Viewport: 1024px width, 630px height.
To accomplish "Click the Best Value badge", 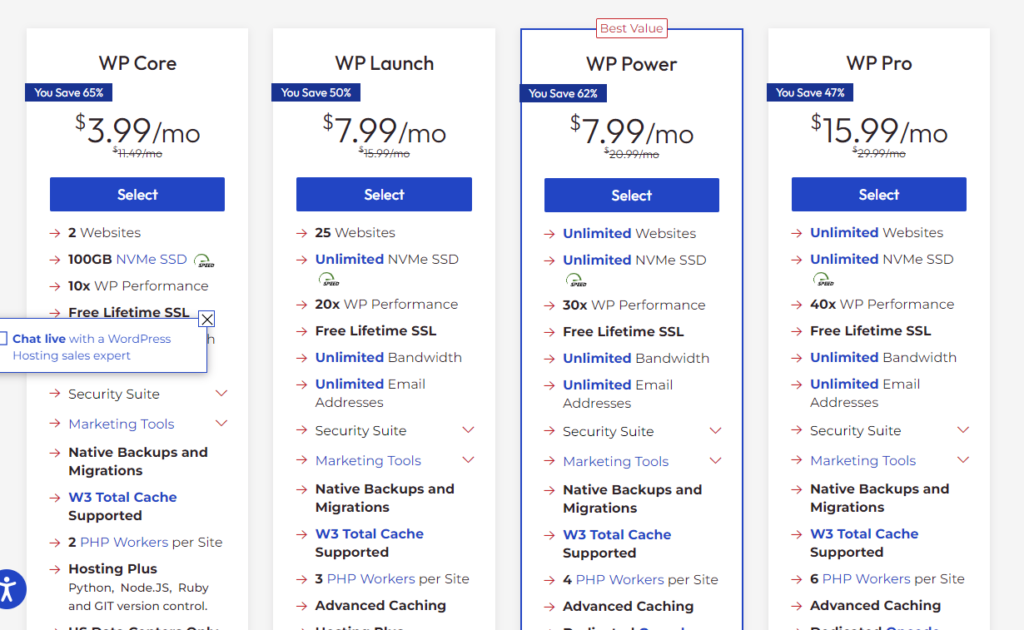I will 632,28.
